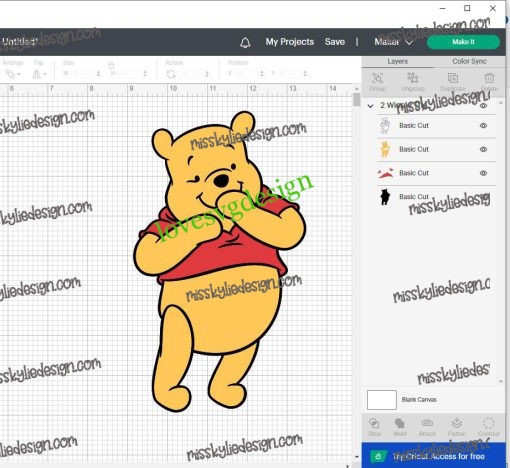510x468 pixels.
Task: Click the canvas vertical scrollbar thumb
Action: (357, 100)
